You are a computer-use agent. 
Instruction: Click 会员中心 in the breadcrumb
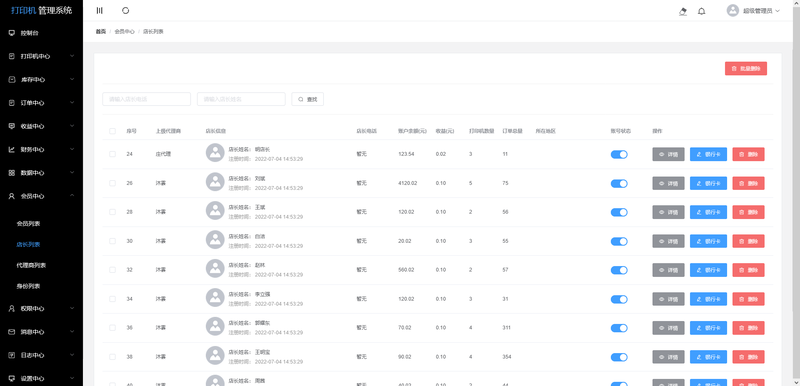click(x=124, y=32)
